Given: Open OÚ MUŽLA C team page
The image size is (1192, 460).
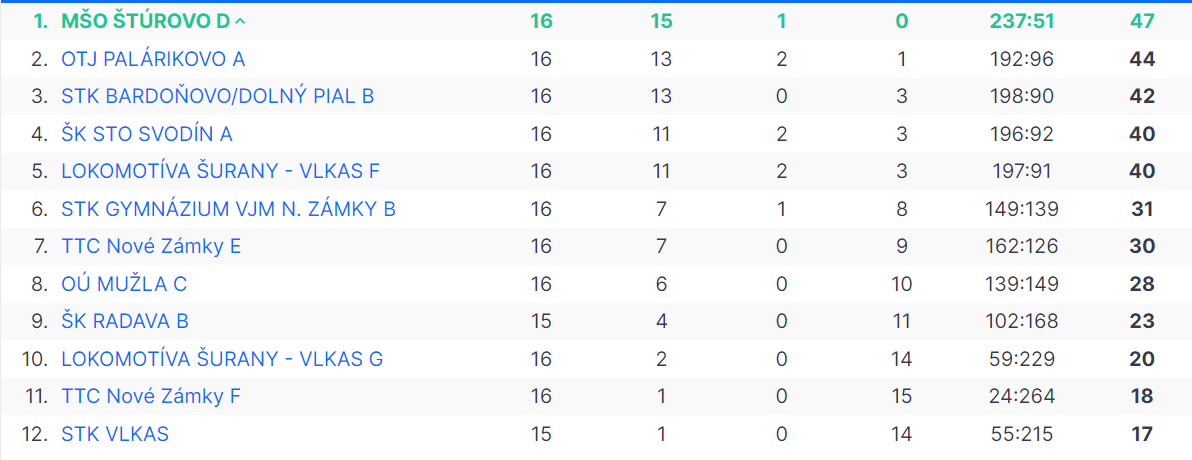Looking at the screenshot, I should 124,284.
